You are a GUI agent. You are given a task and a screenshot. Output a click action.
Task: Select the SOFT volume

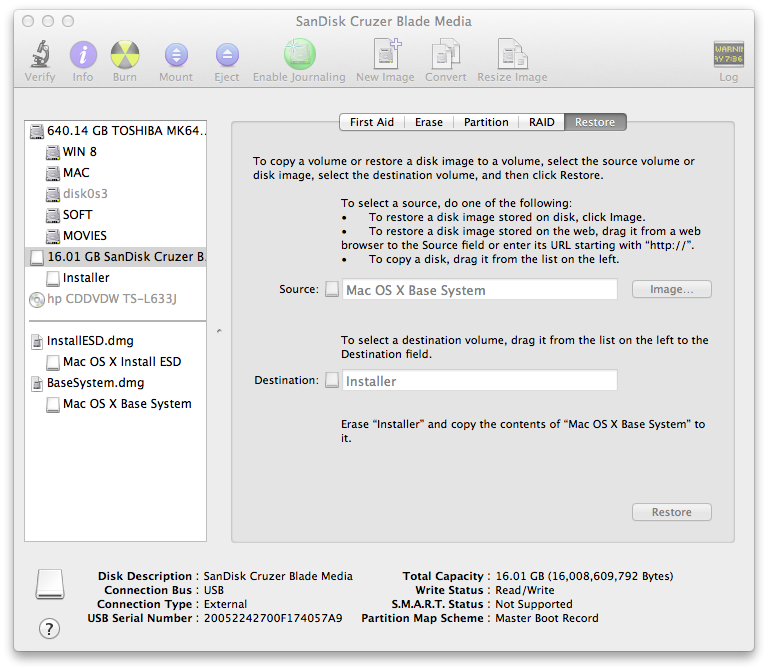pyautogui.click(x=116, y=215)
